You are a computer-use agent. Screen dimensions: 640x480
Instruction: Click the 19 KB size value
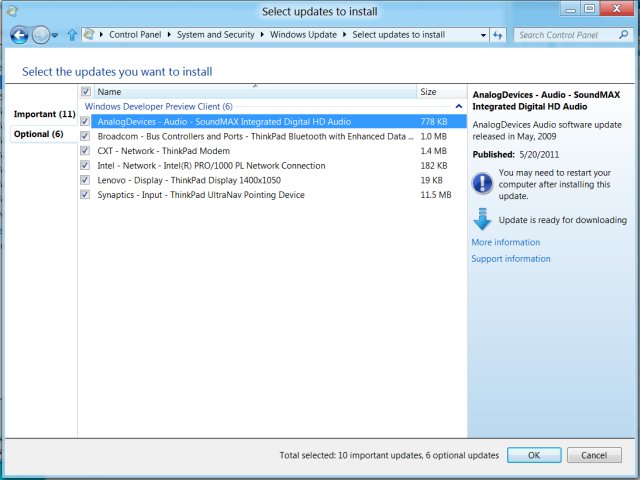coord(431,180)
